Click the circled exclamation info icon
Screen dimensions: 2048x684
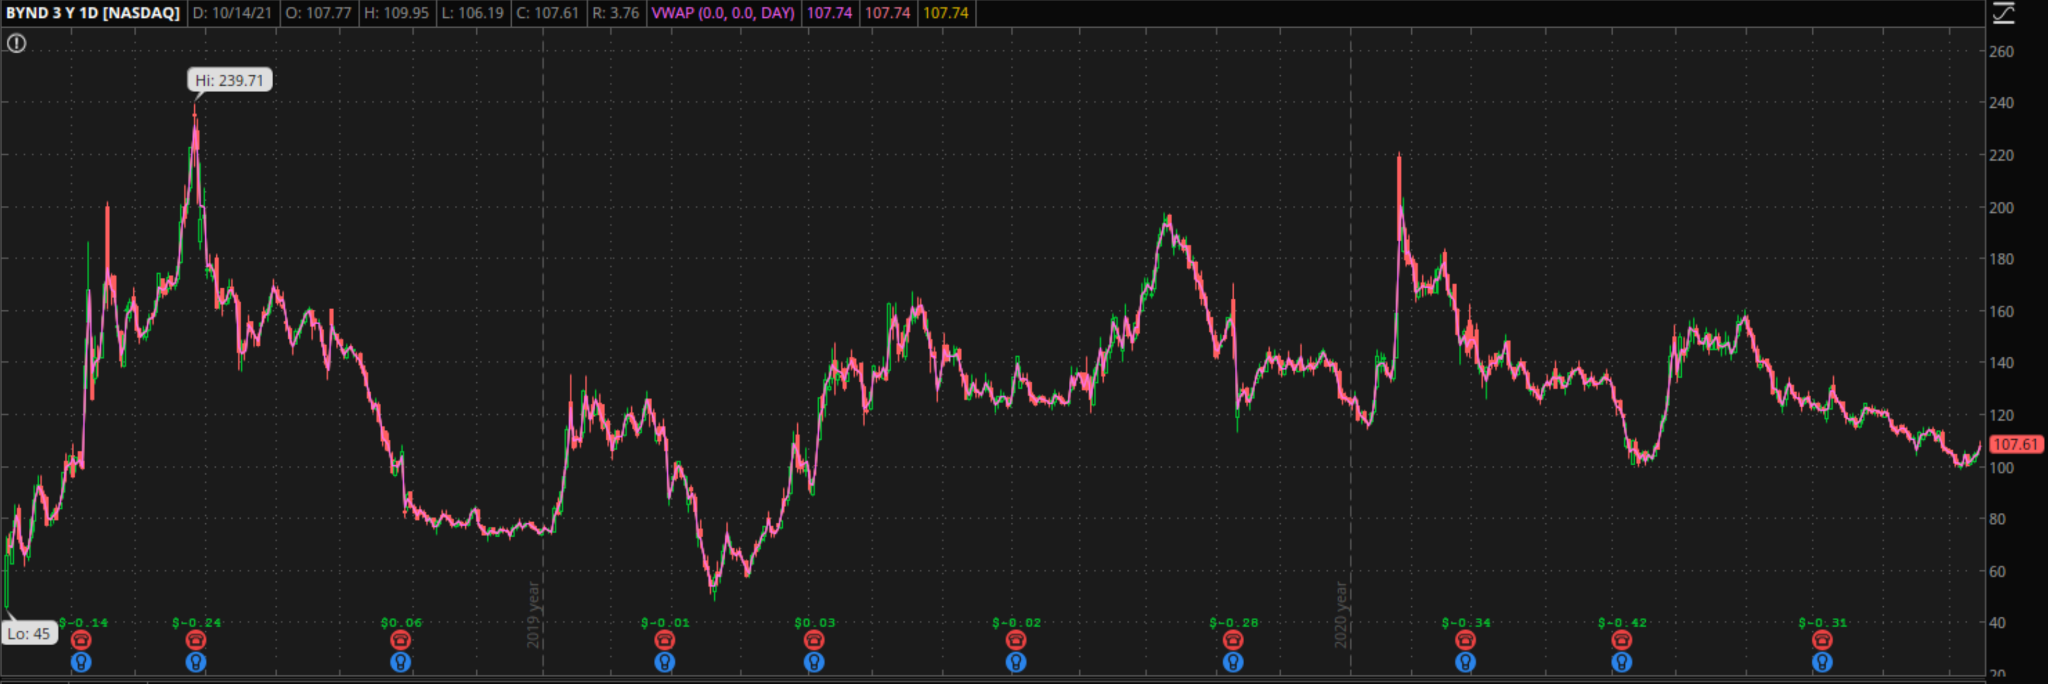[16, 43]
